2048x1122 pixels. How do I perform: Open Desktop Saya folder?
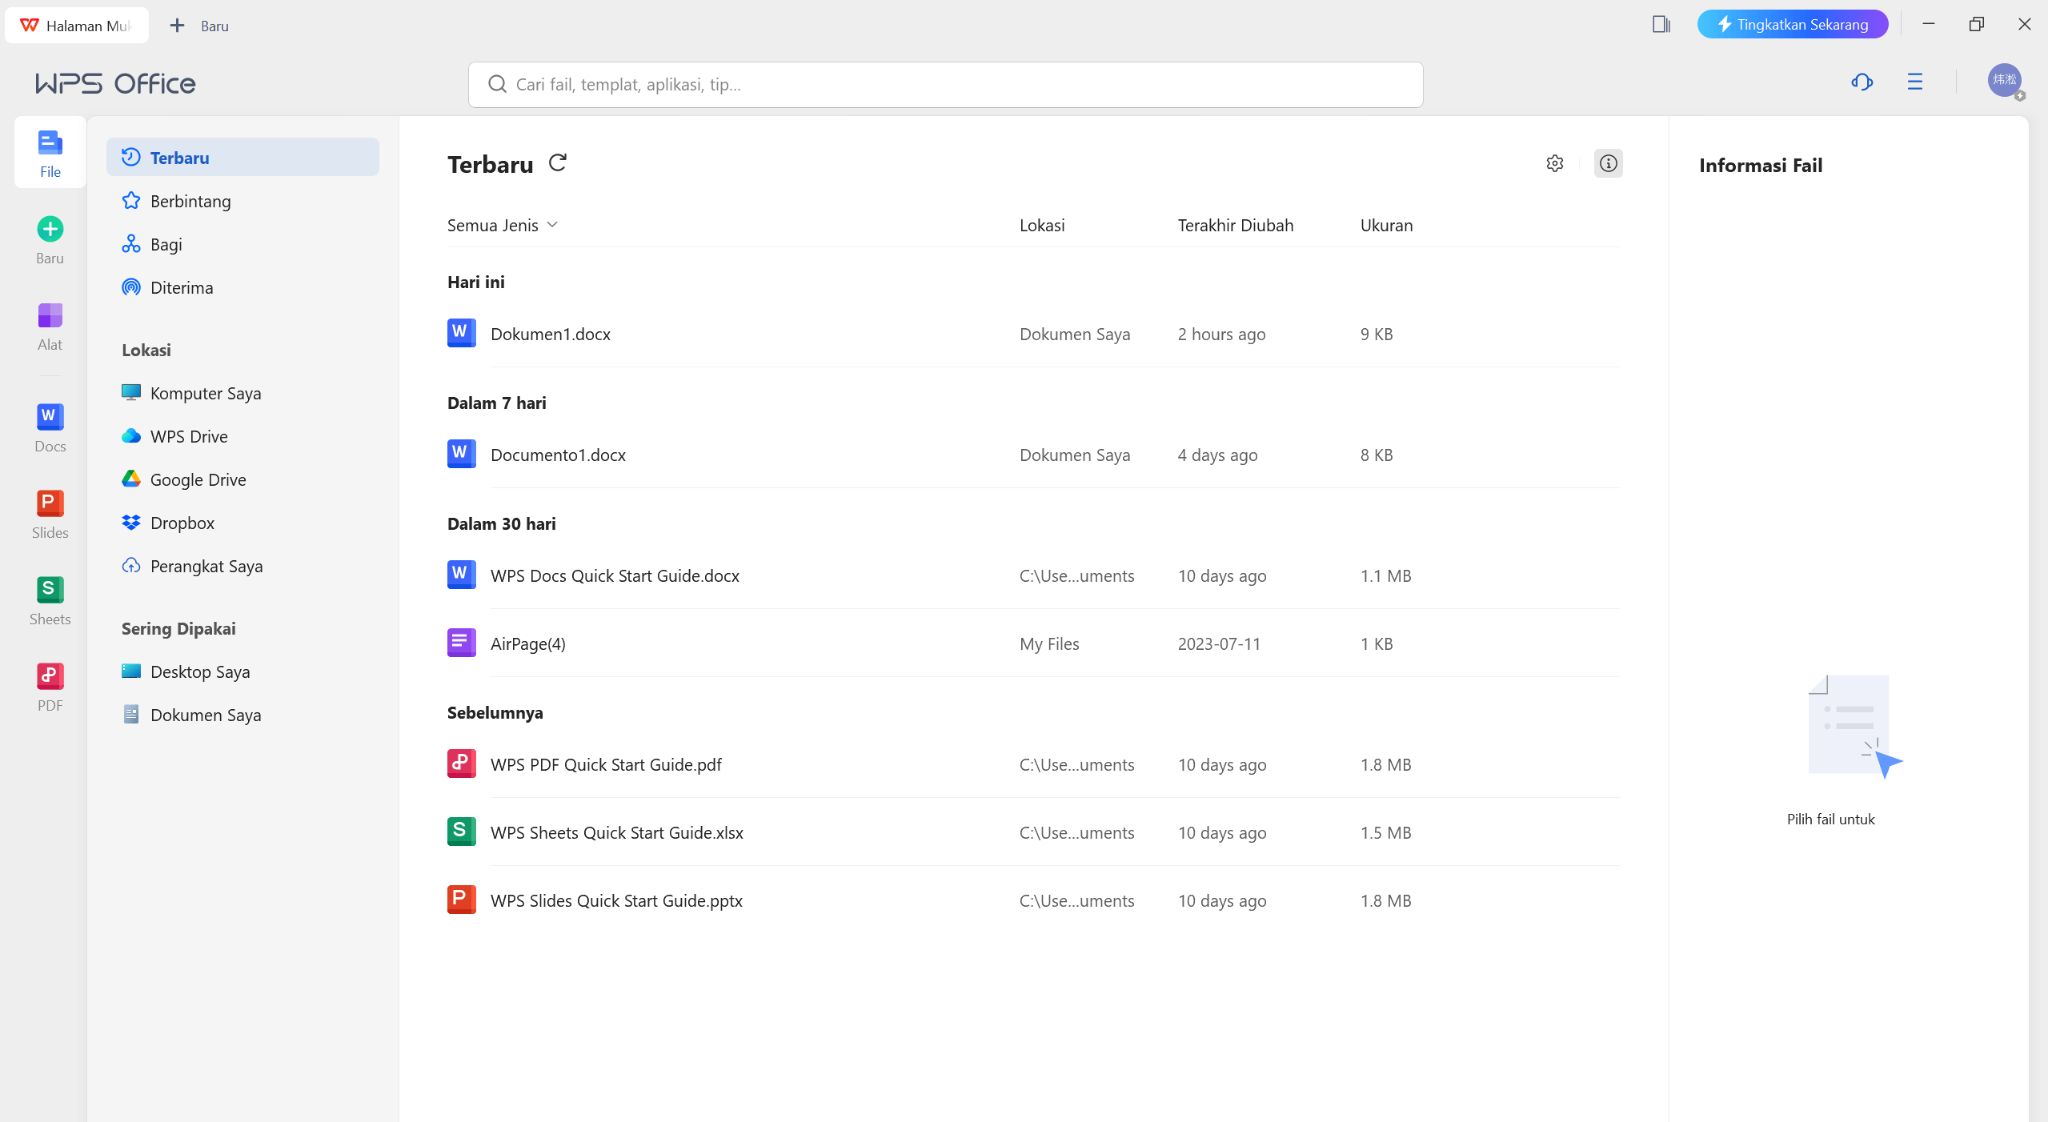[x=243, y=672]
